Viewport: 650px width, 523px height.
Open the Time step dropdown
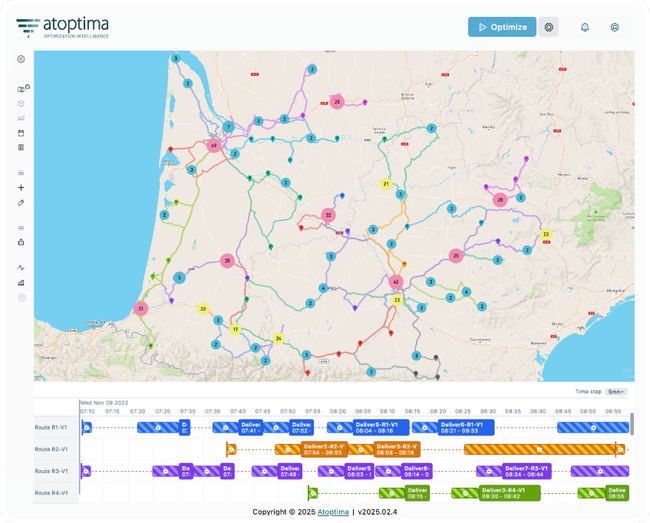(x=616, y=392)
